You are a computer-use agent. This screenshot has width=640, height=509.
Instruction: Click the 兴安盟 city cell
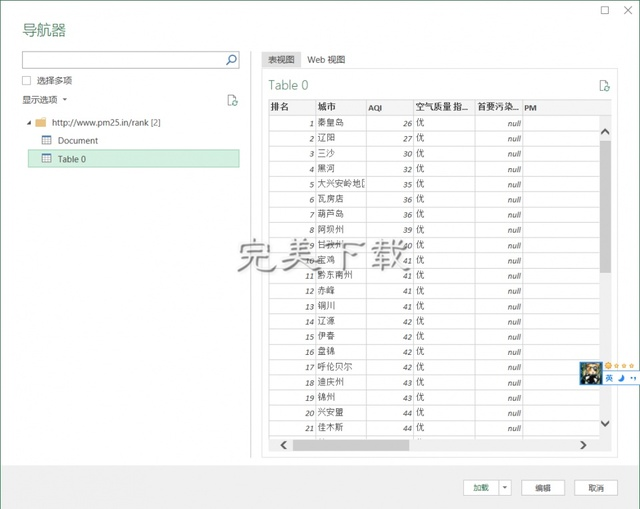pos(341,413)
